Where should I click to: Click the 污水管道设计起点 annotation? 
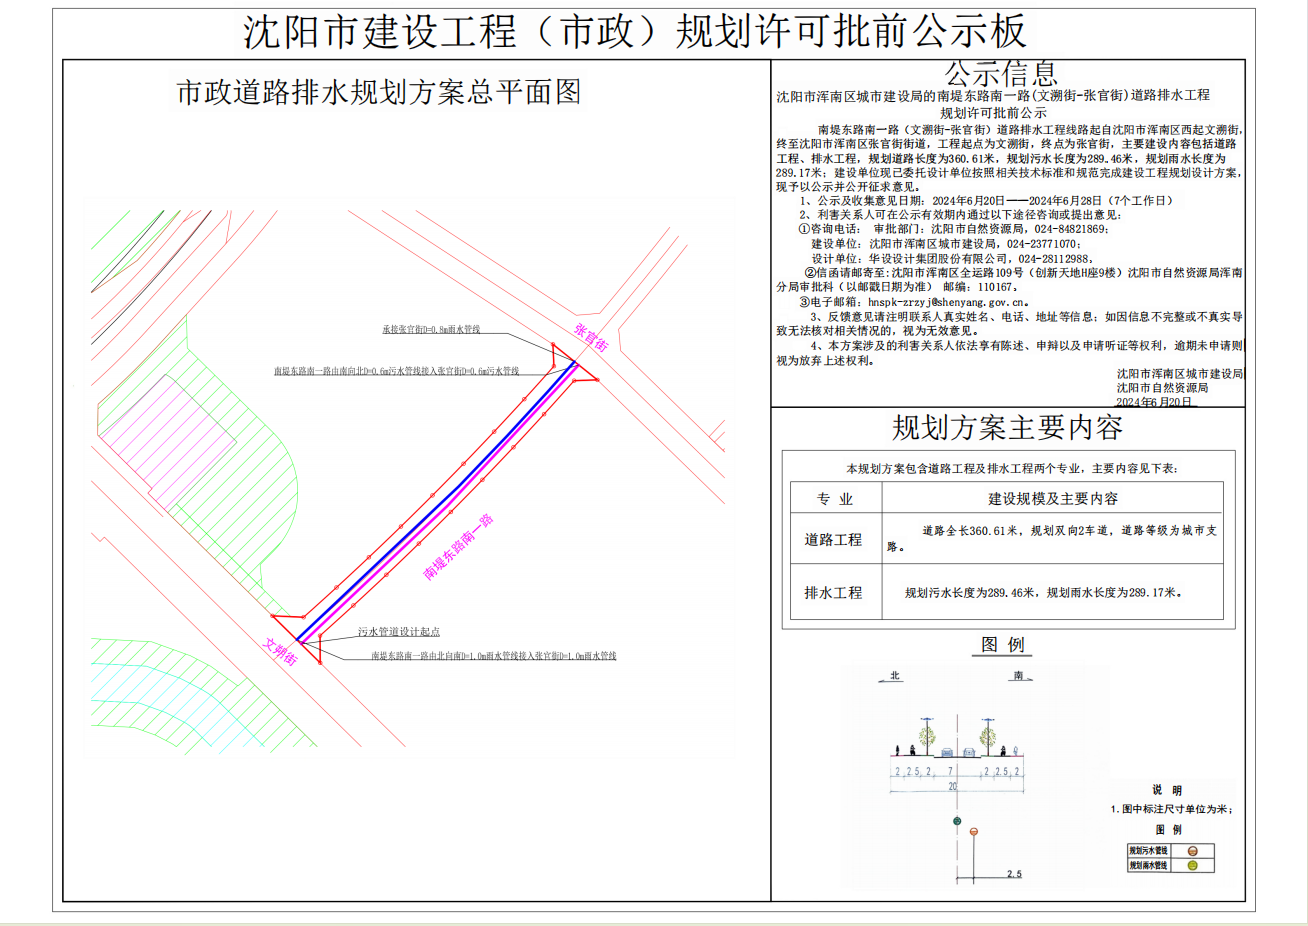click(399, 632)
